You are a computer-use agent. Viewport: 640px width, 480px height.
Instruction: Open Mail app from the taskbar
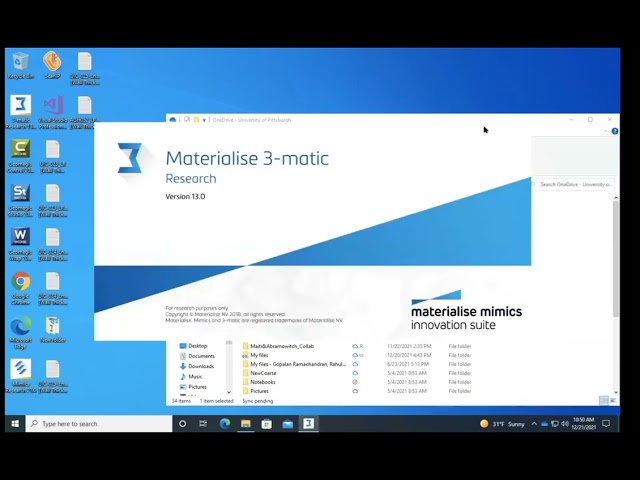(x=288, y=424)
